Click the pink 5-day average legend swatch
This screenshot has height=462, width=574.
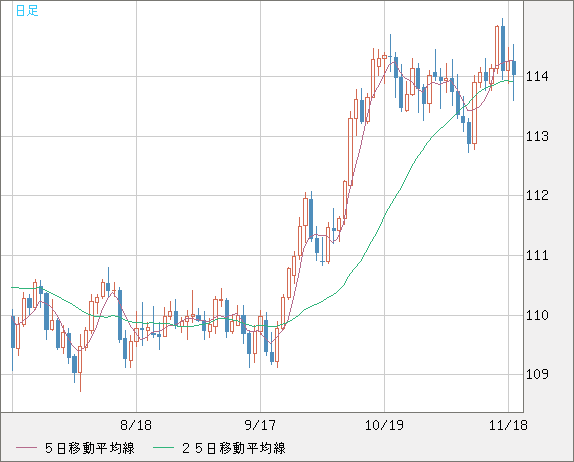click(26, 448)
